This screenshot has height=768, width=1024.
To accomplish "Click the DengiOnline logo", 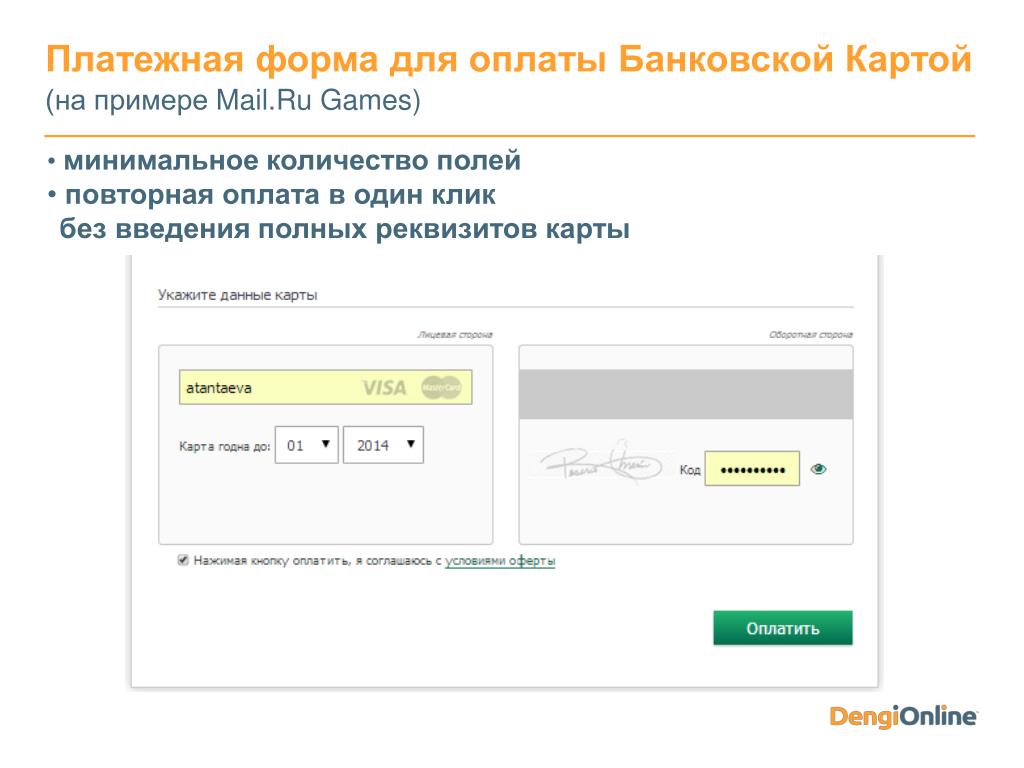I will (x=903, y=716).
